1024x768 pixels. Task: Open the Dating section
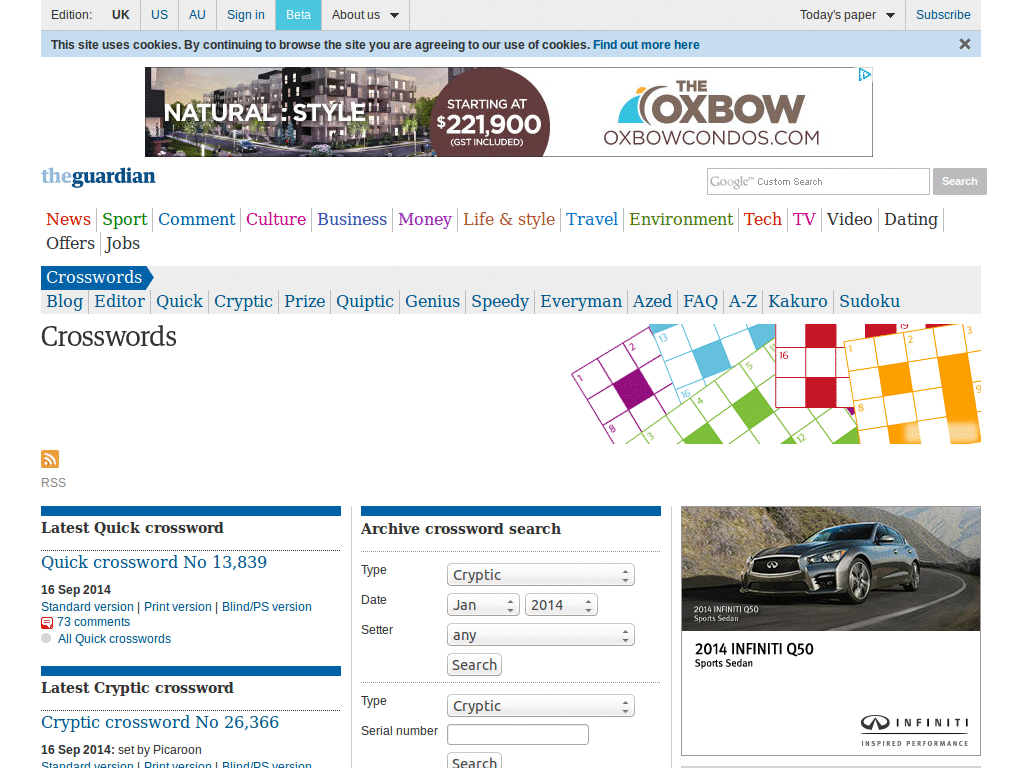(x=911, y=219)
